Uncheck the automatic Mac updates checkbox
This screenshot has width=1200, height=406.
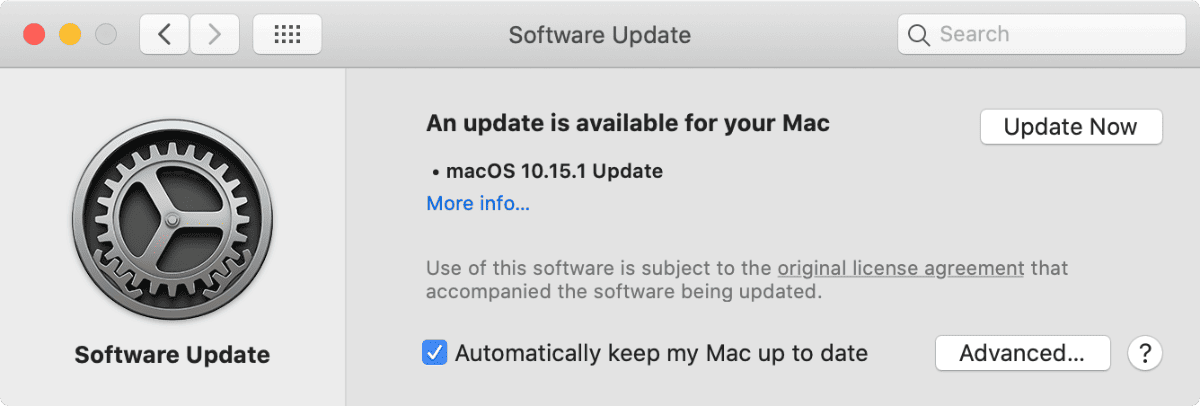click(434, 353)
